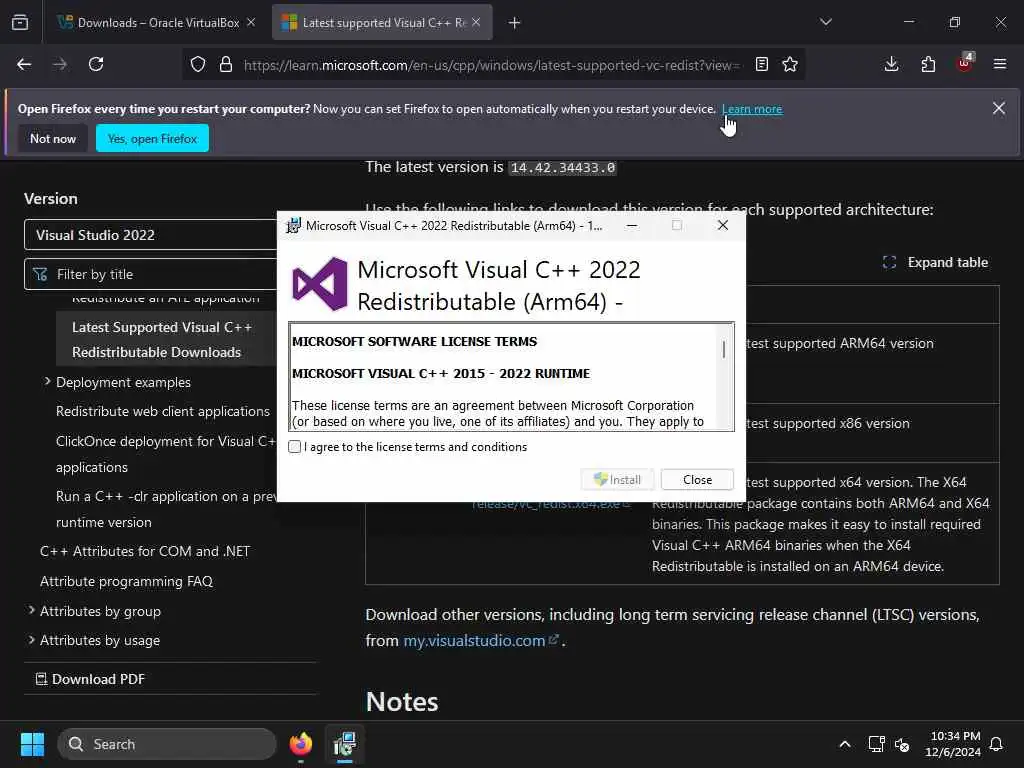
Task: Open Firefox View icon at top left
Action: point(20,23)
